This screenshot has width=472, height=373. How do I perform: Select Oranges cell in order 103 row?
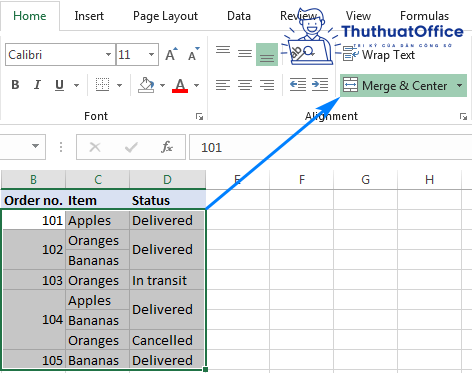click(x=98, y=280)
